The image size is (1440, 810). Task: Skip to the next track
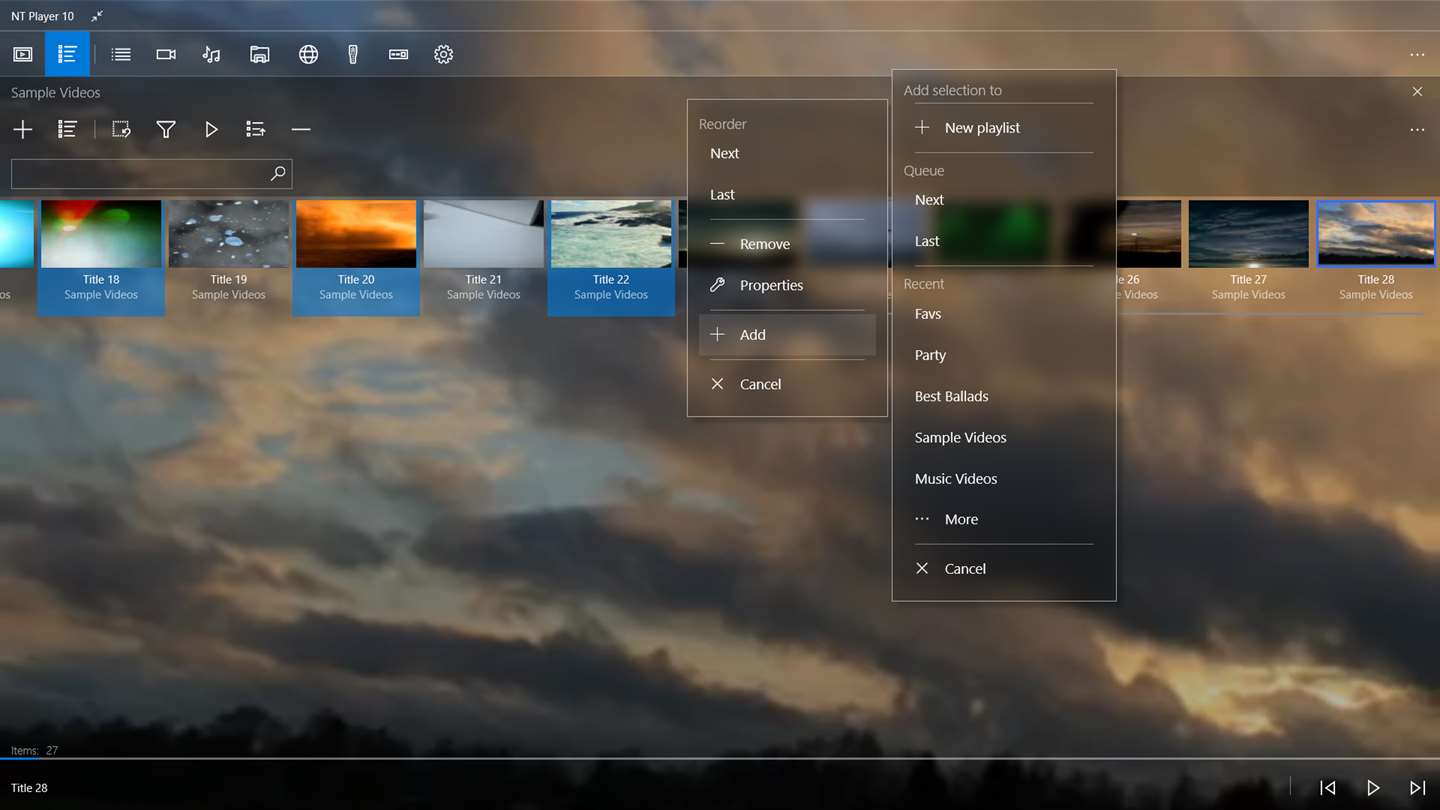tap(1417, 788)
